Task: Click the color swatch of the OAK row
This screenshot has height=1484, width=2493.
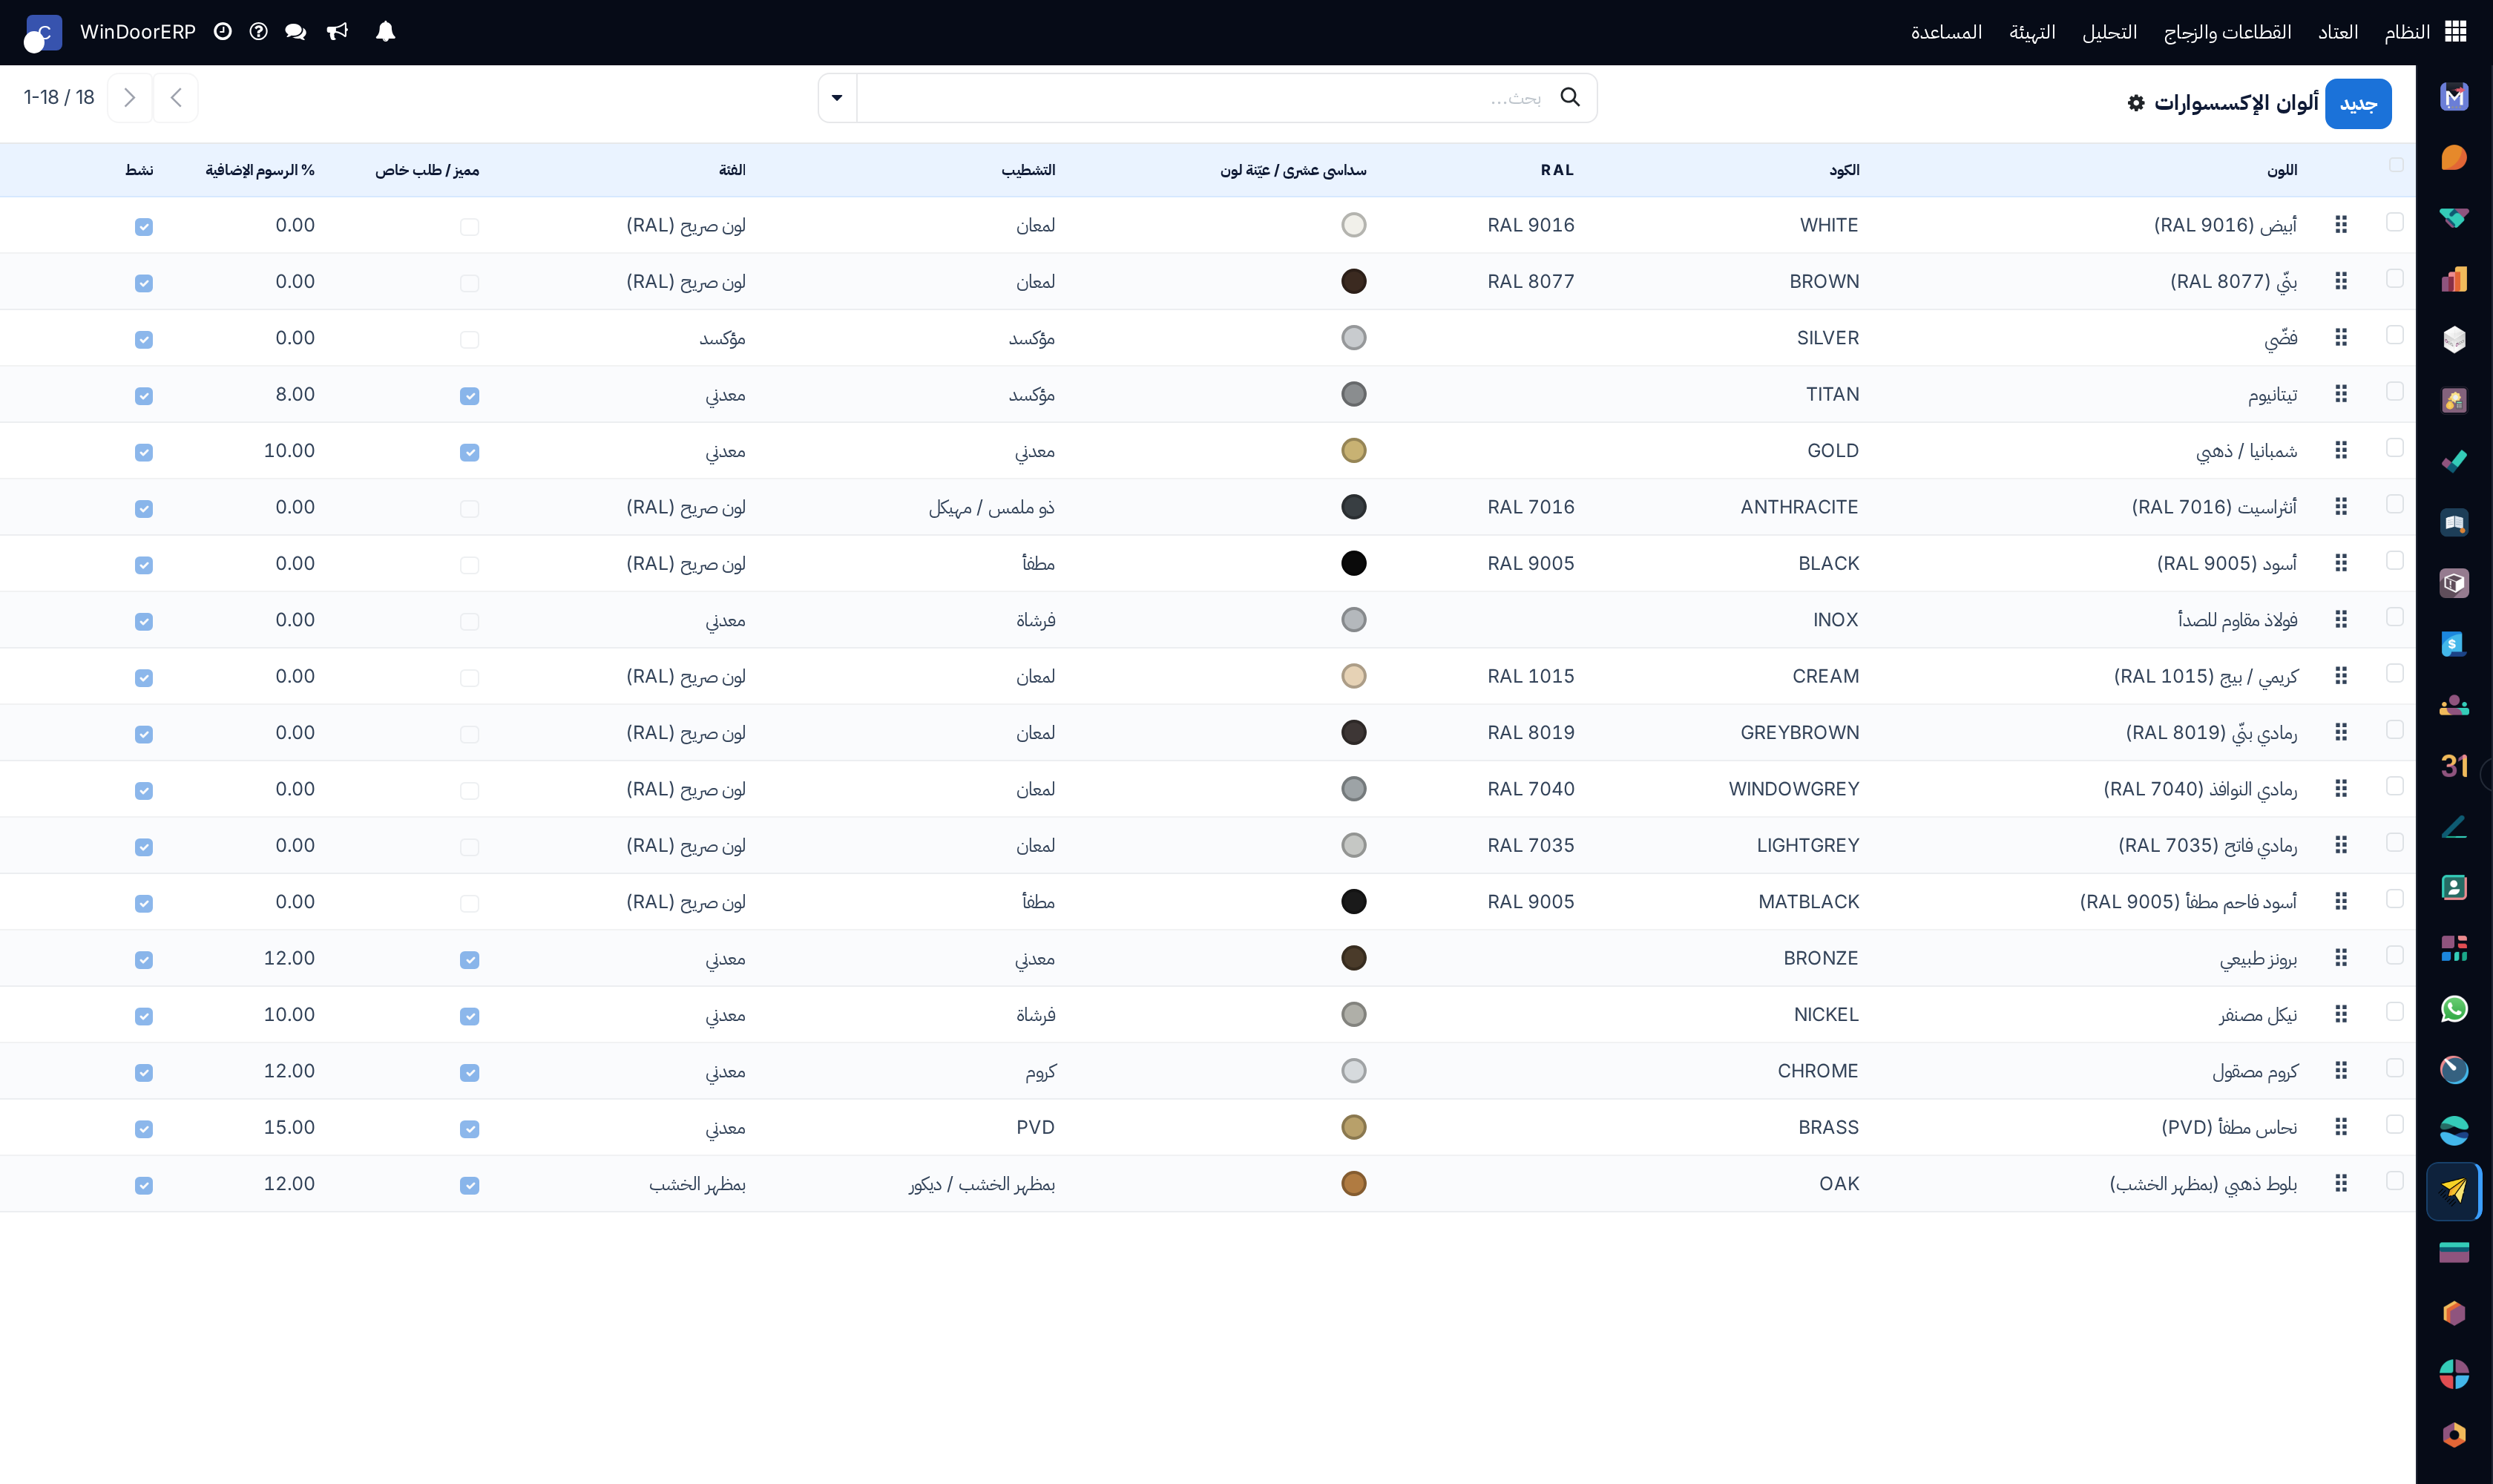Action: point(1353,1184)
